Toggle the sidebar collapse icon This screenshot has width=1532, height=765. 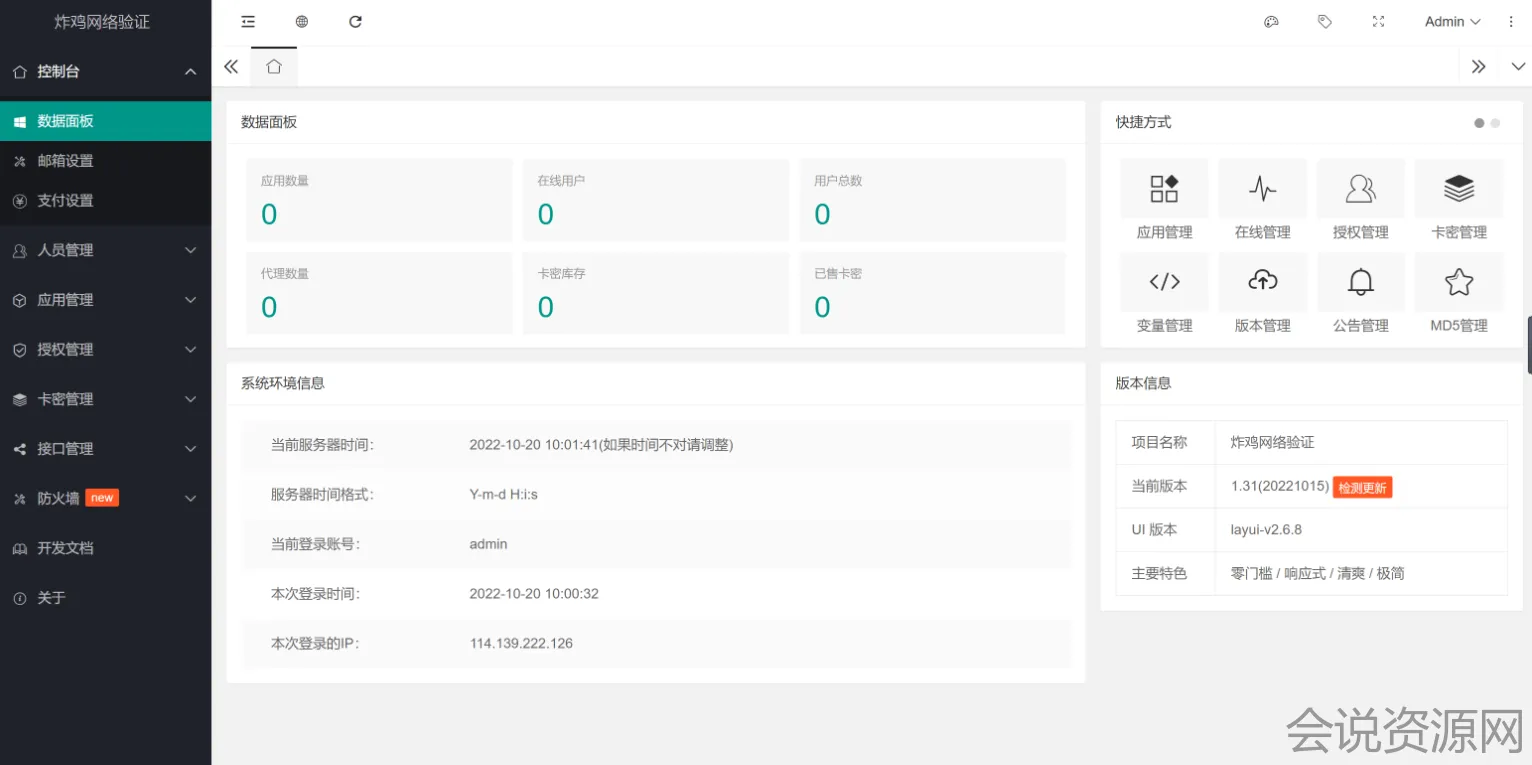click(x=248, y=22)
